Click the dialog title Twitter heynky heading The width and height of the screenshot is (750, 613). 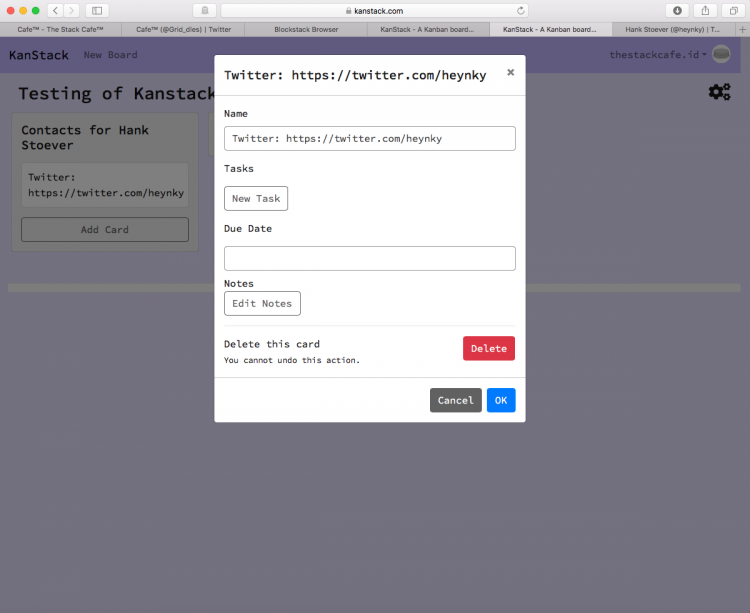click(355, 75)
